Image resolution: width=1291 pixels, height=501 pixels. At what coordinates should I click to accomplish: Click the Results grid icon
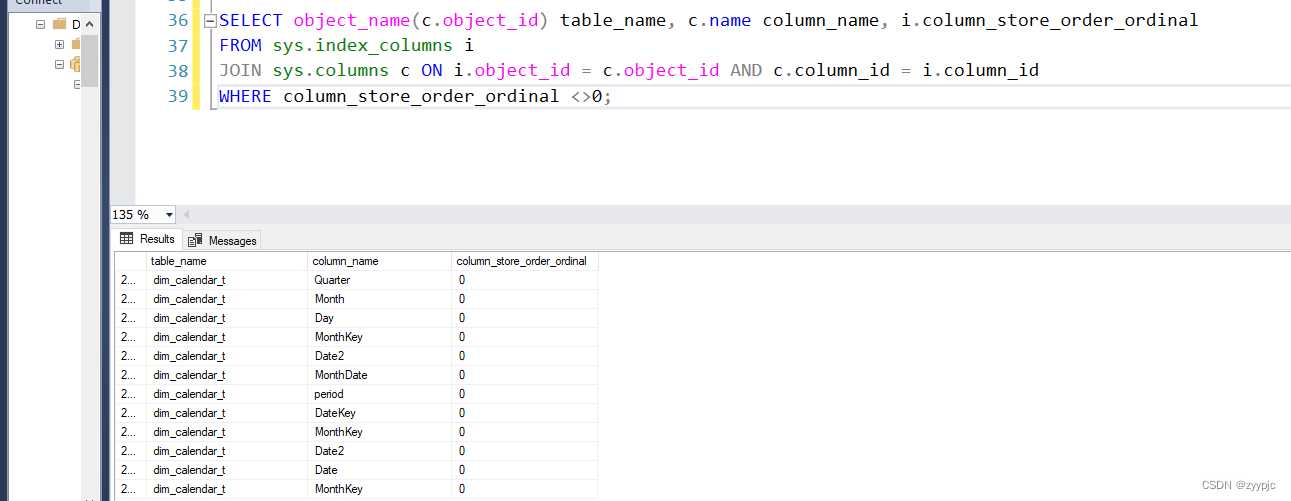click(127, 239)
